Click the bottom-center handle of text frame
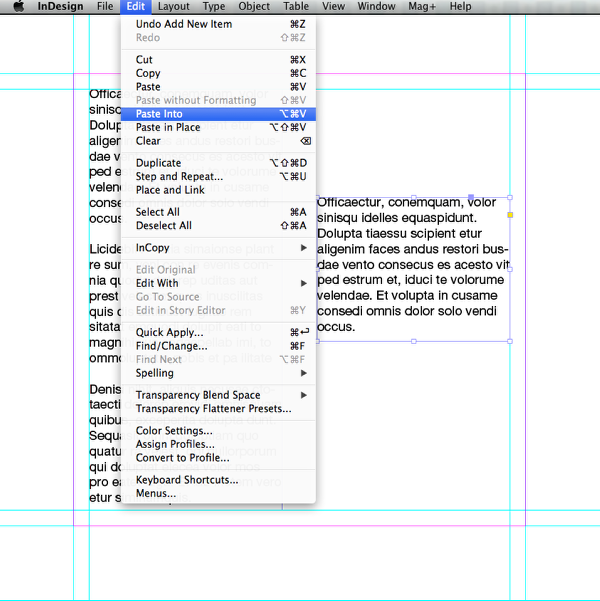The height and width of the screenshot is (601, 600). pyautogui.click(x=414, y=341)
